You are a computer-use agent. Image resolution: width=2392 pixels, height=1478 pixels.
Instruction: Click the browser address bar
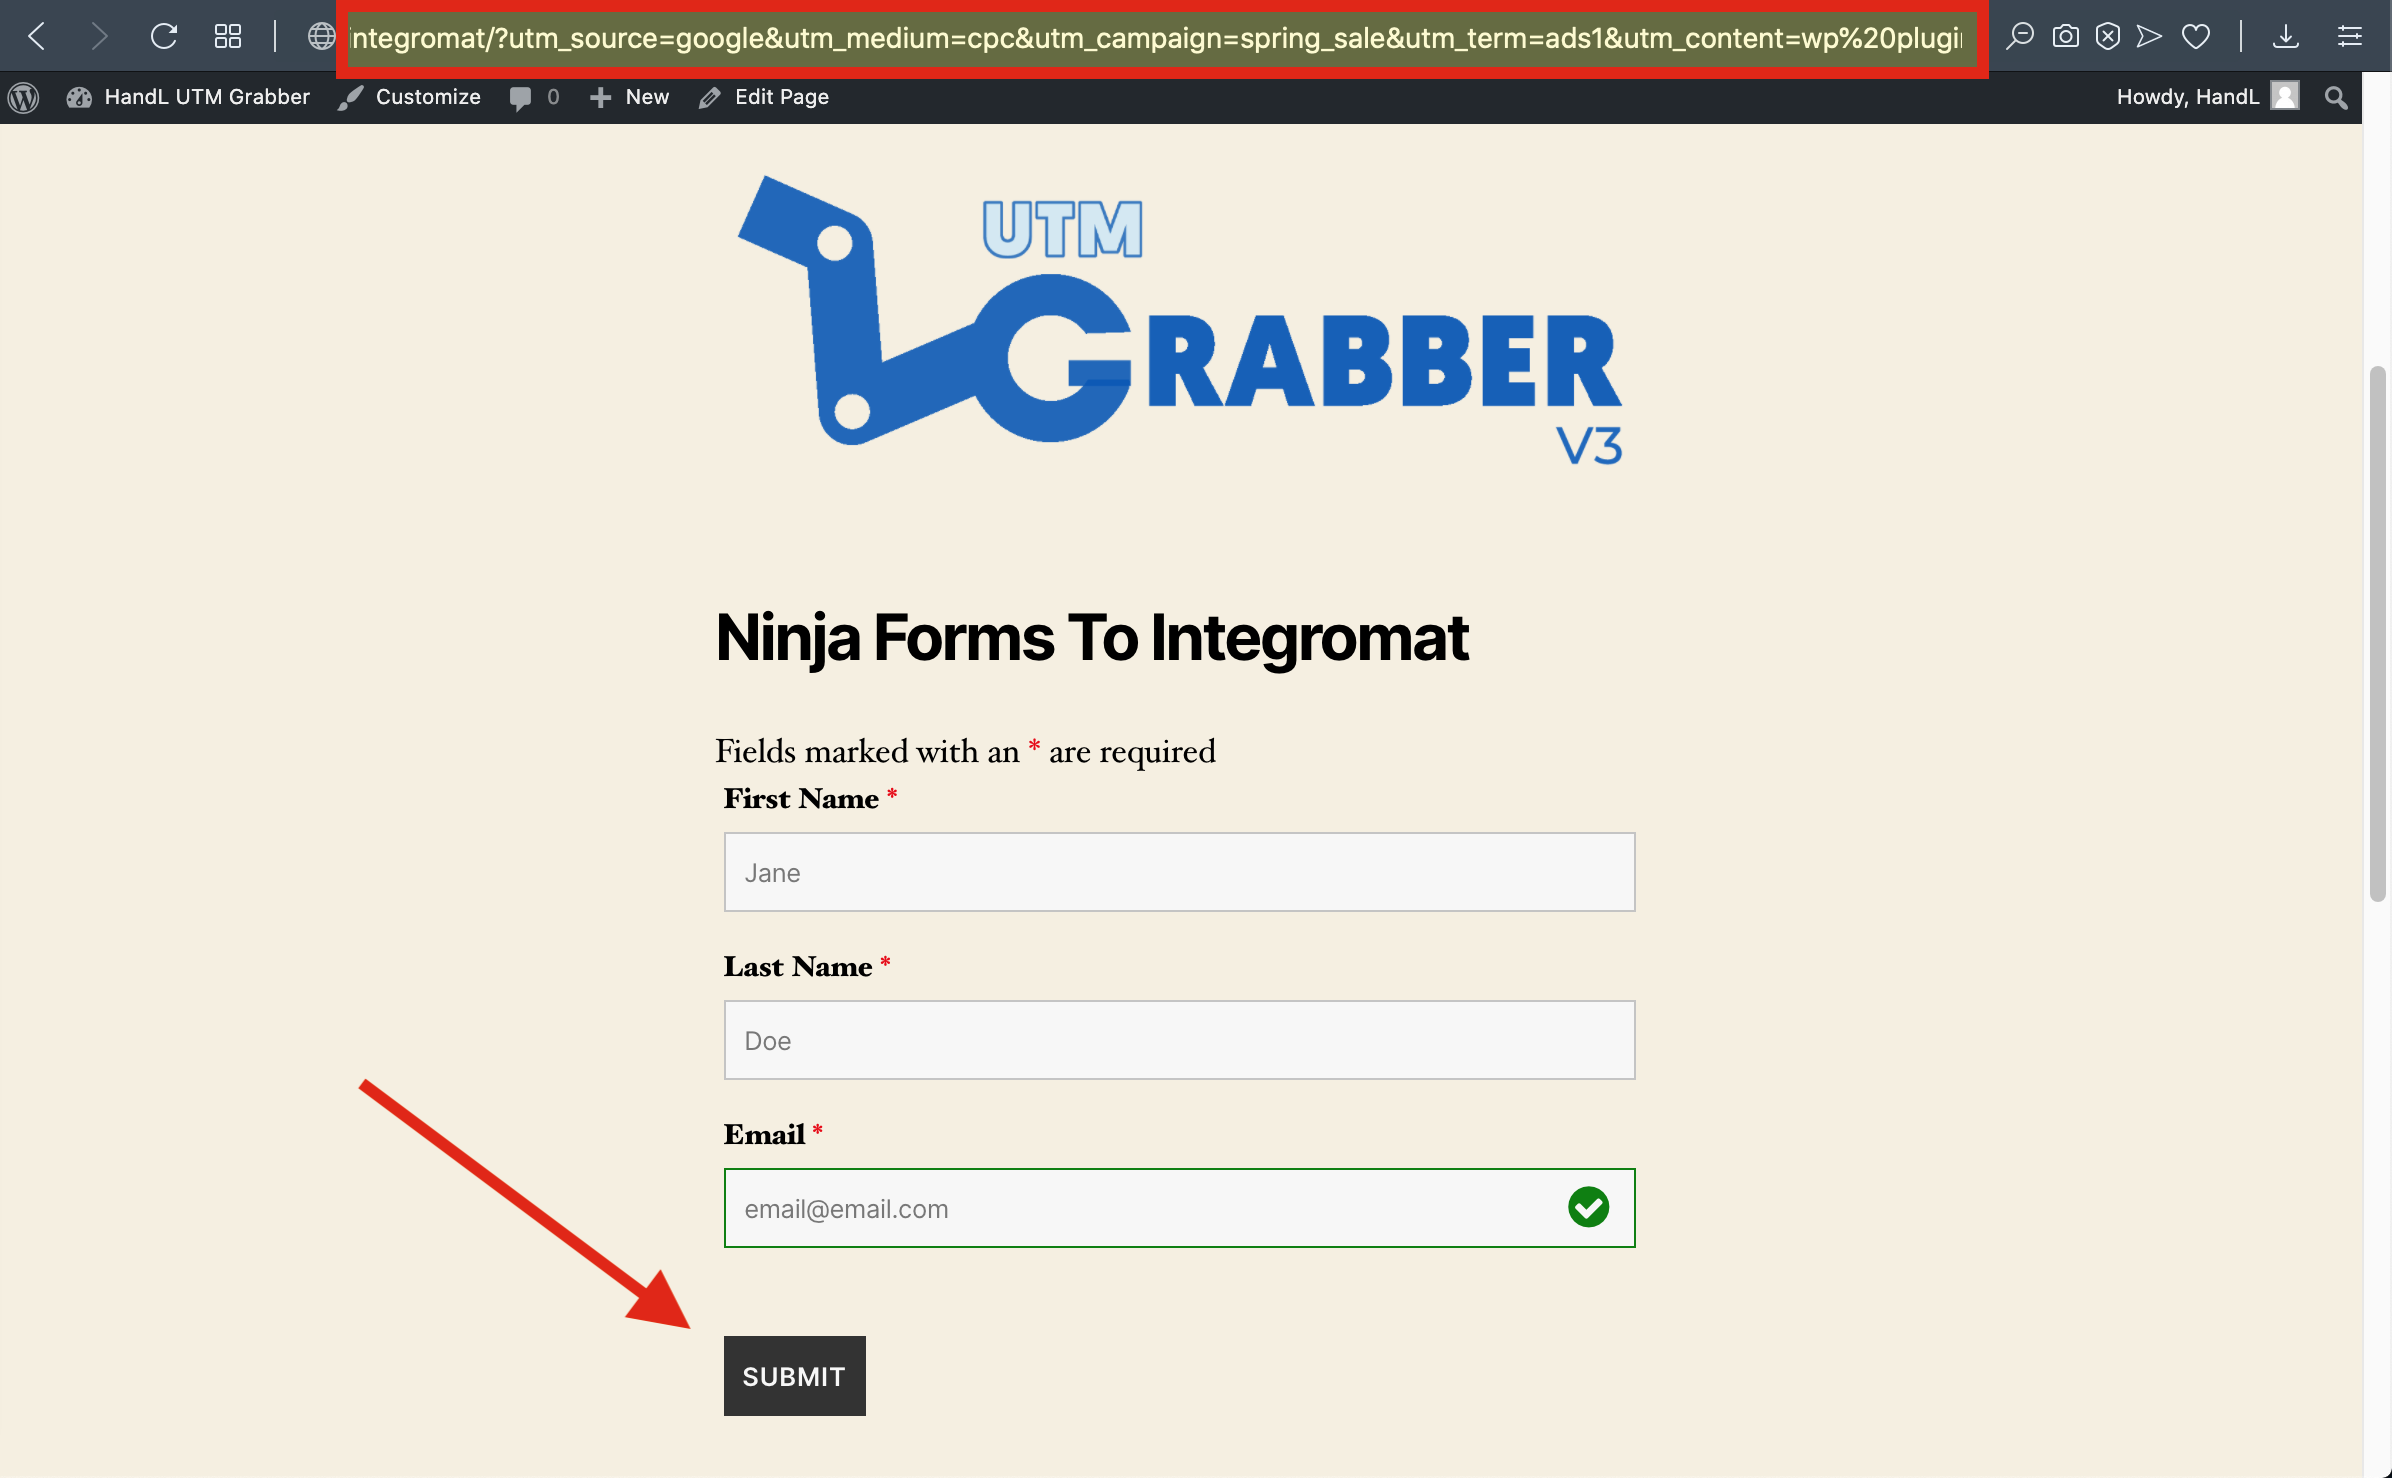click(x=1164, y=34)
